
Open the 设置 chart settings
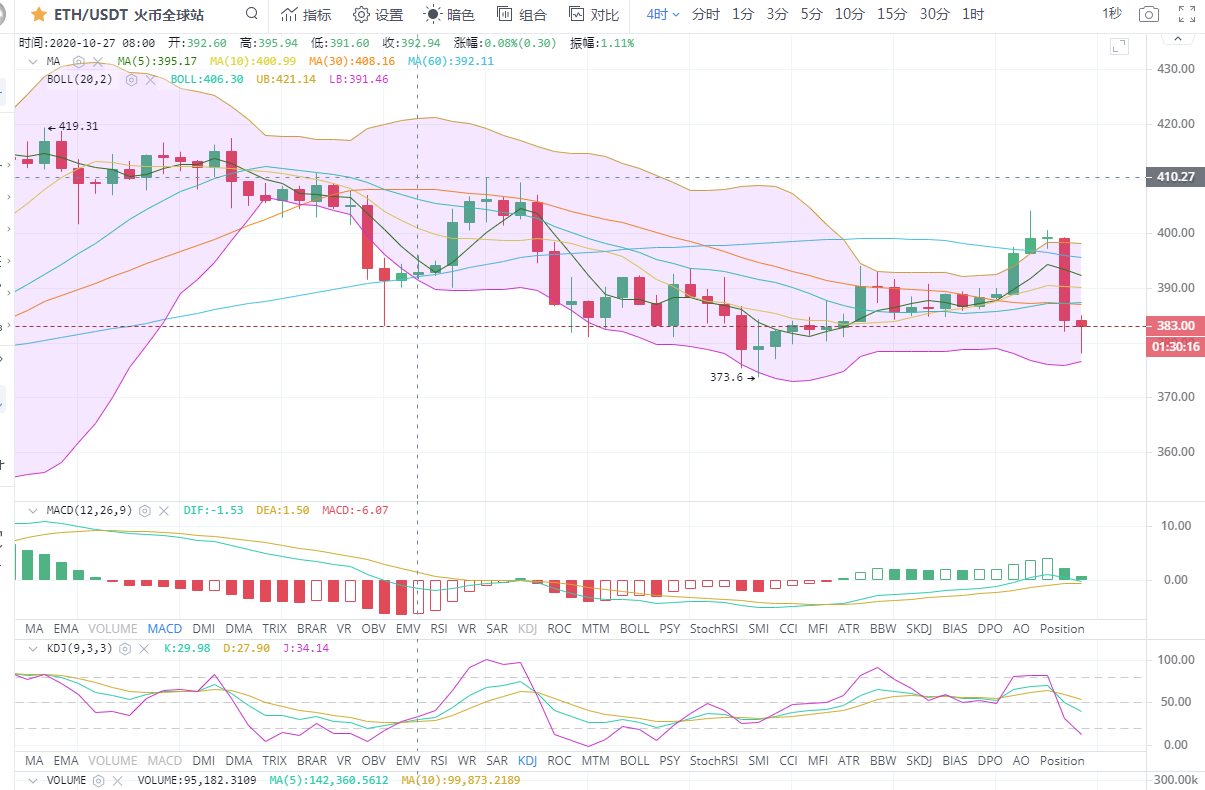click(378, 15)
